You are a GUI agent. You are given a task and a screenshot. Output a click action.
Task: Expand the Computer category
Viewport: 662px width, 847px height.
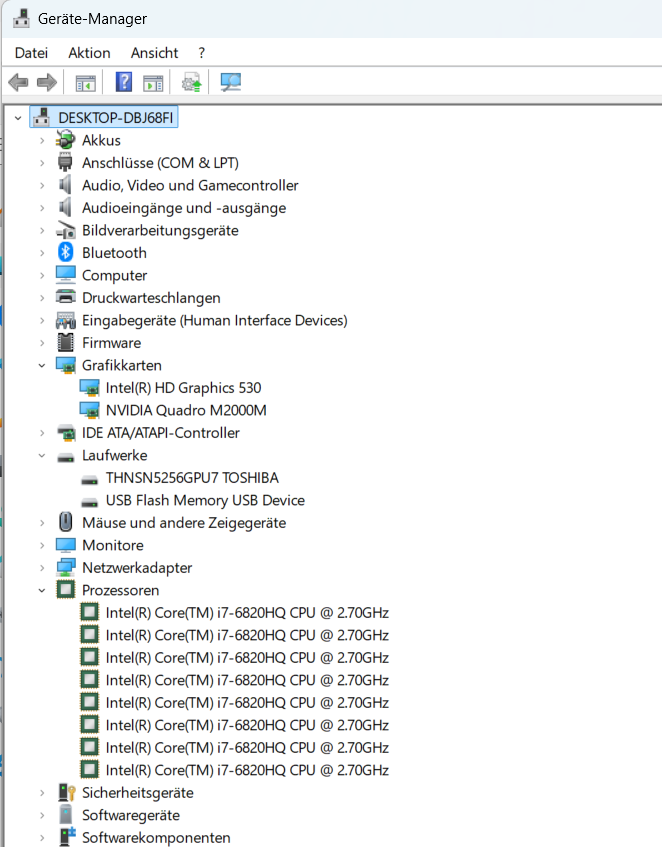(x=42, y=275)
